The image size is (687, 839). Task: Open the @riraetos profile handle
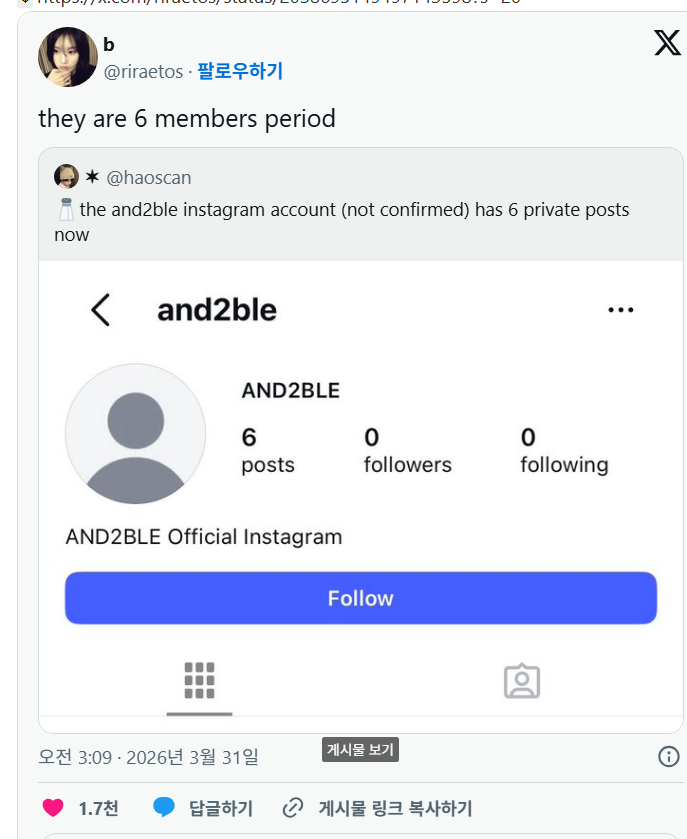click(143, 71)
